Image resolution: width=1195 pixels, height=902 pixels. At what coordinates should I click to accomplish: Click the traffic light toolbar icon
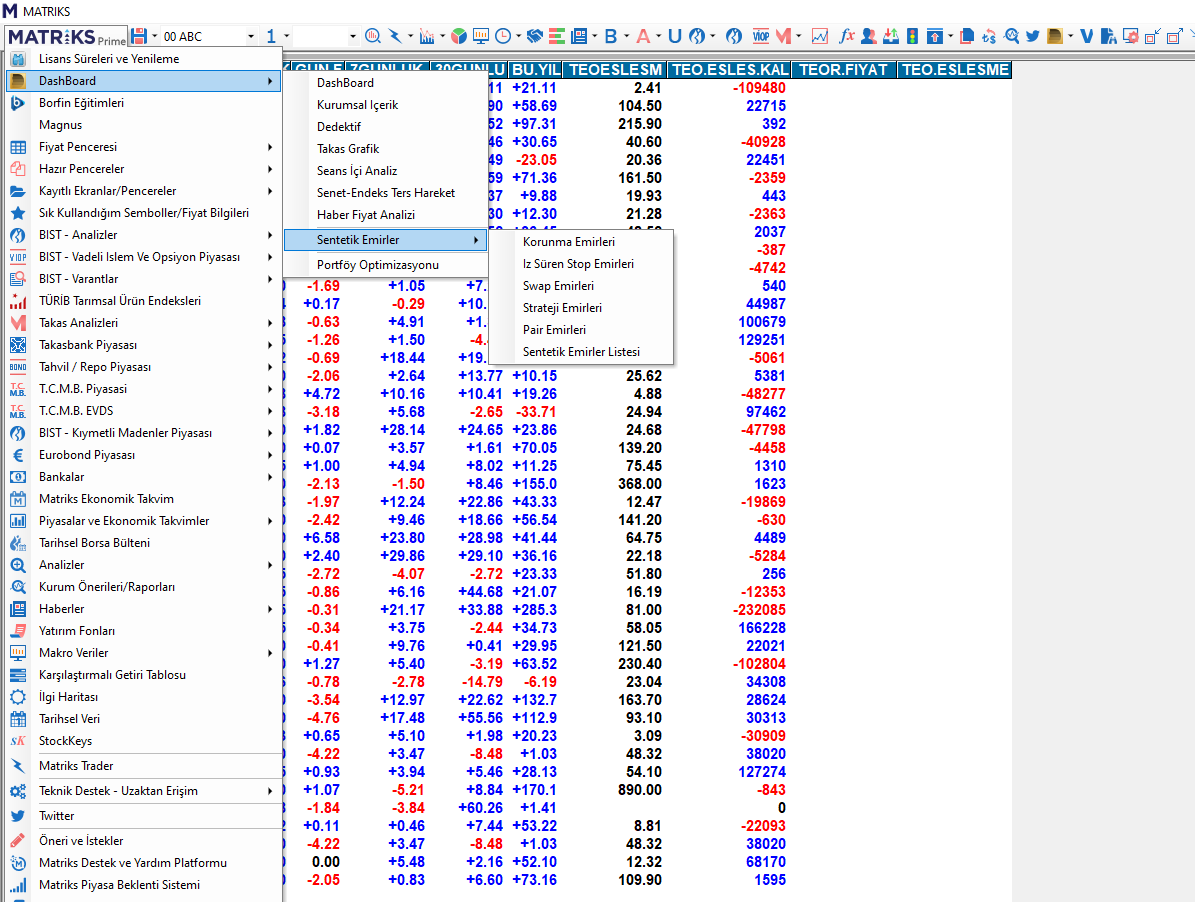911,36
